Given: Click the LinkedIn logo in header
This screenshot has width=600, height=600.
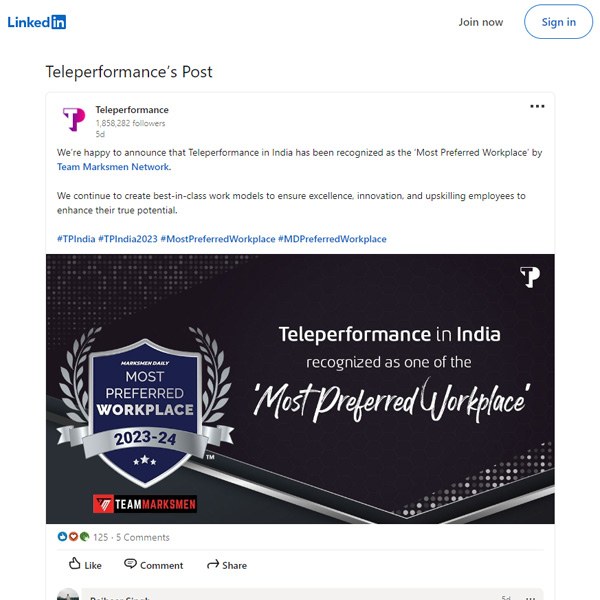Looking at the screenshot, I should click(37, 22).
